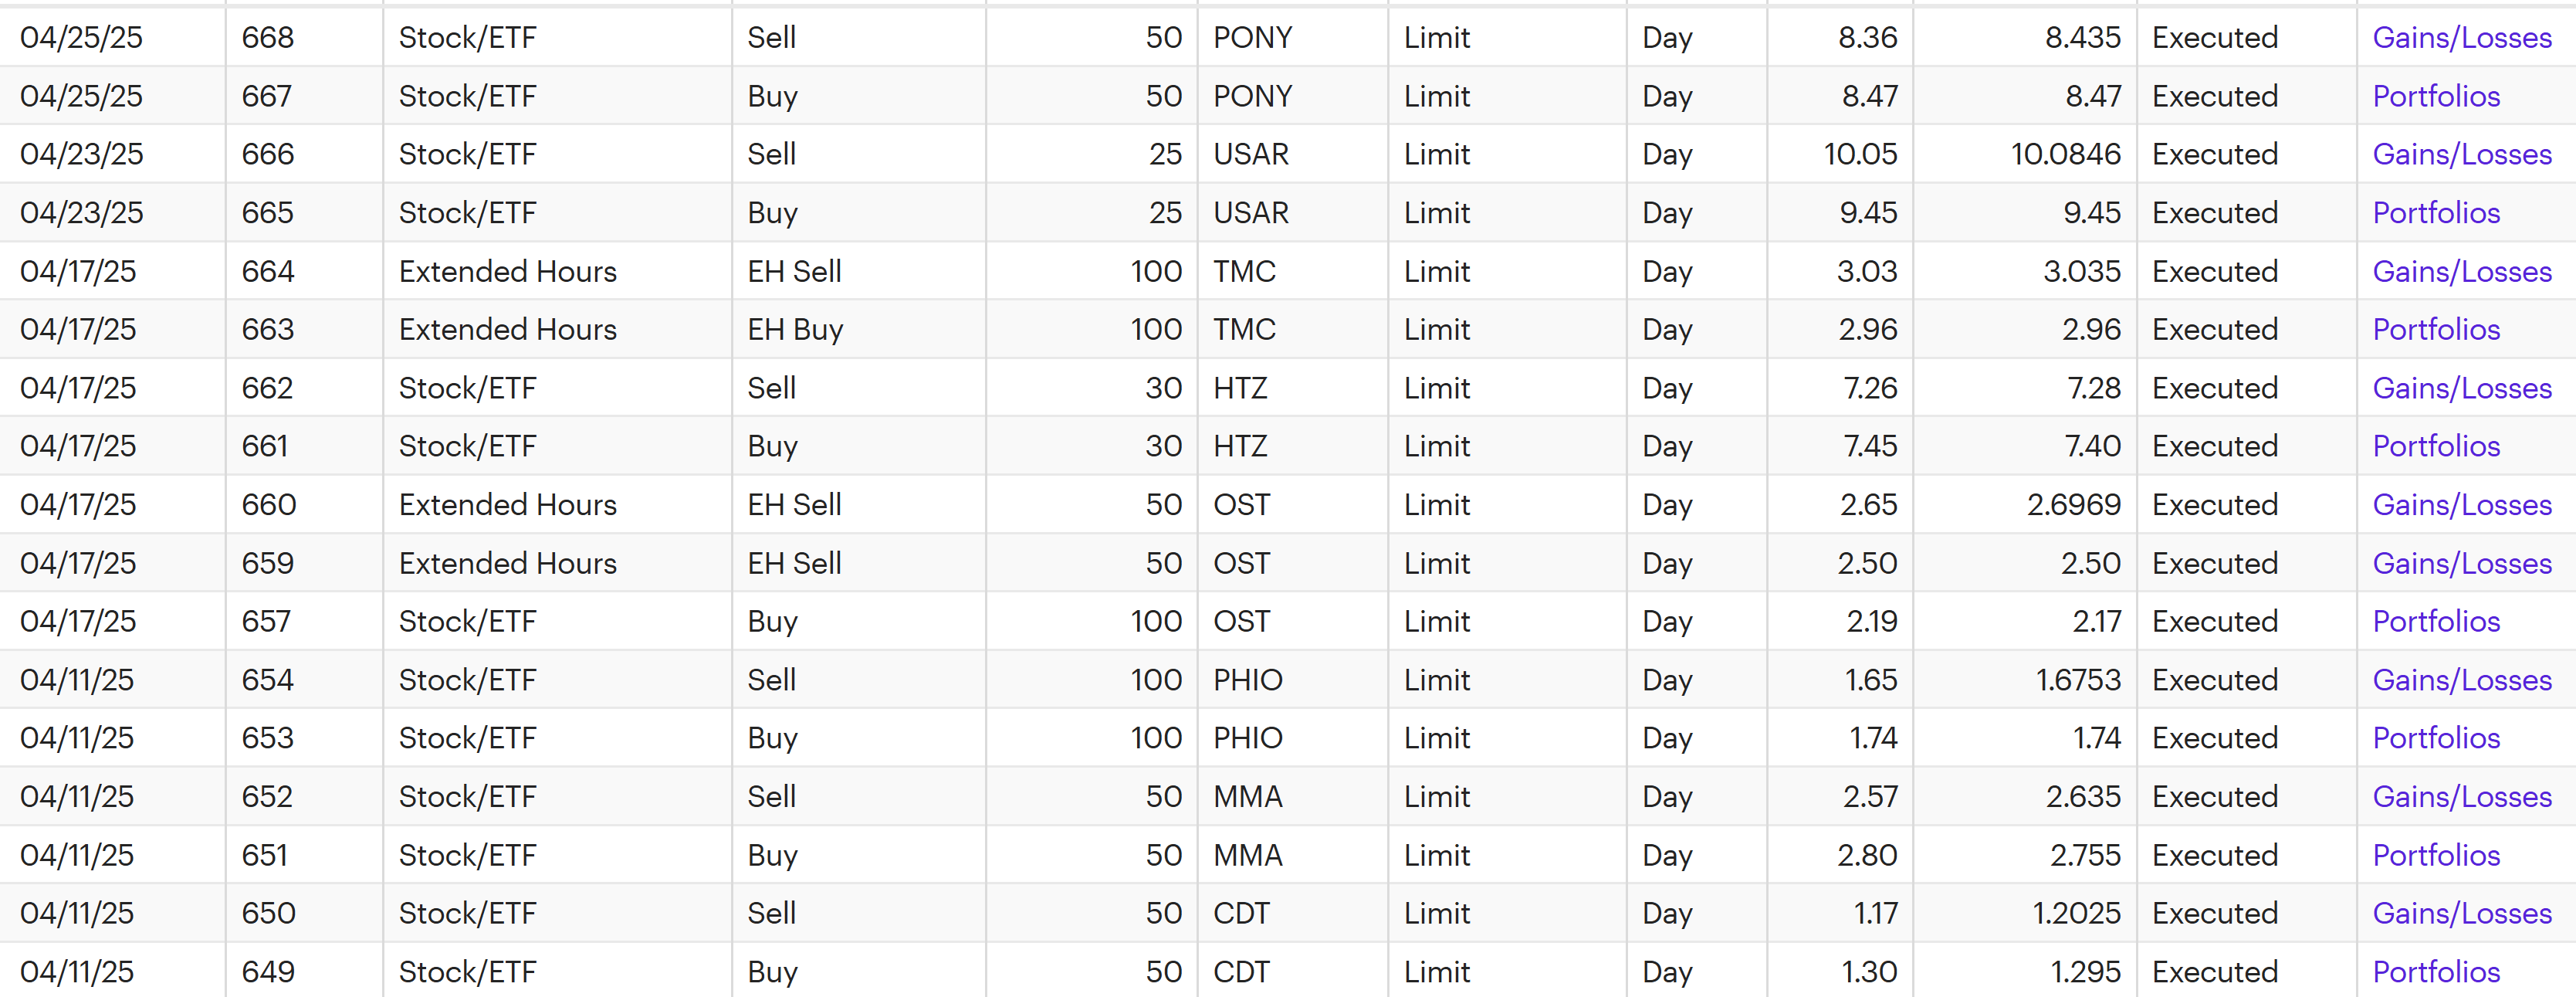
Task: Open Portfolios link for CDT buy order 649
Action: click(2435, 972)
